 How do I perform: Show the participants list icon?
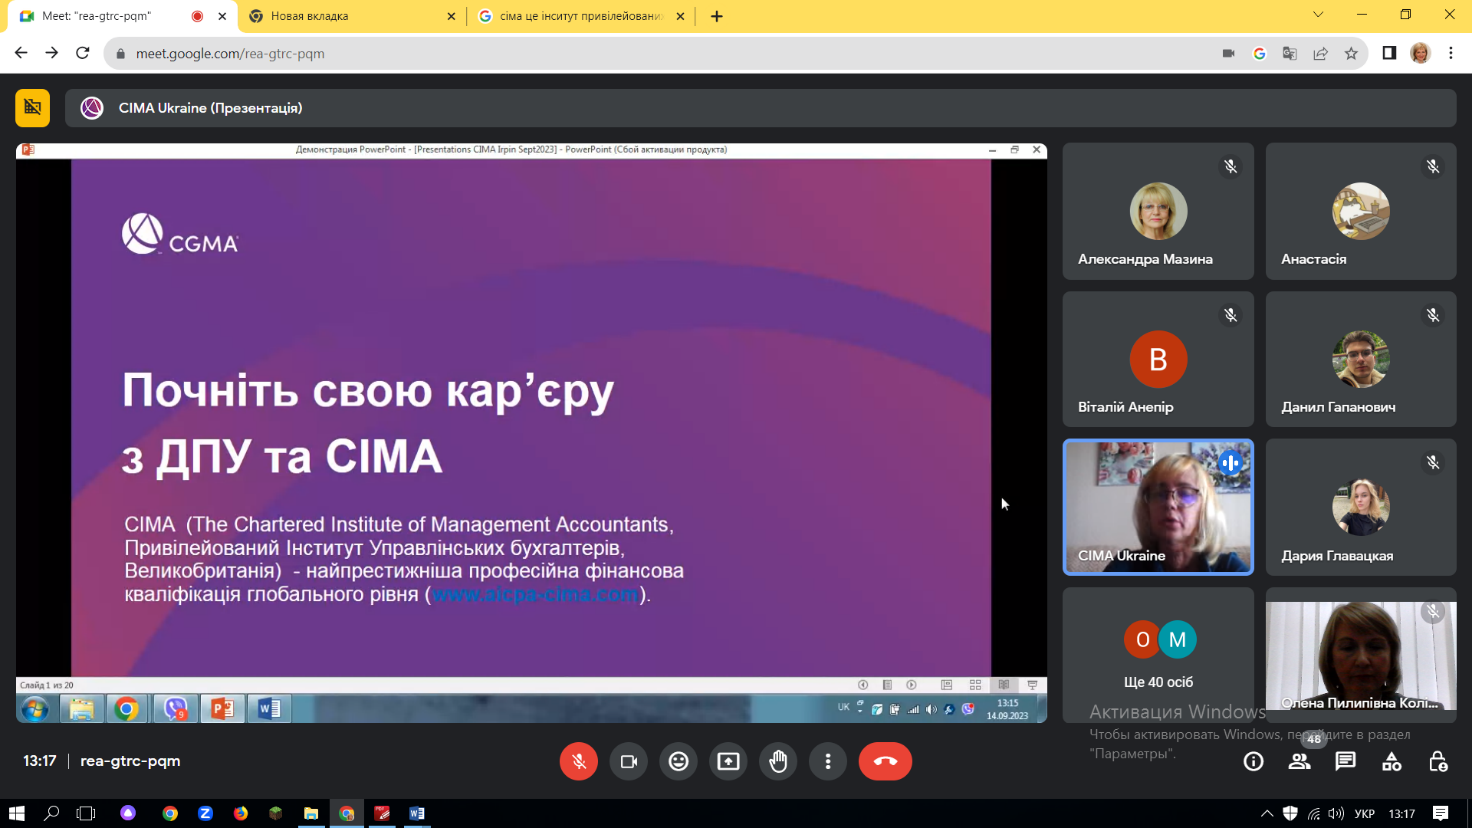(1299, 761)
